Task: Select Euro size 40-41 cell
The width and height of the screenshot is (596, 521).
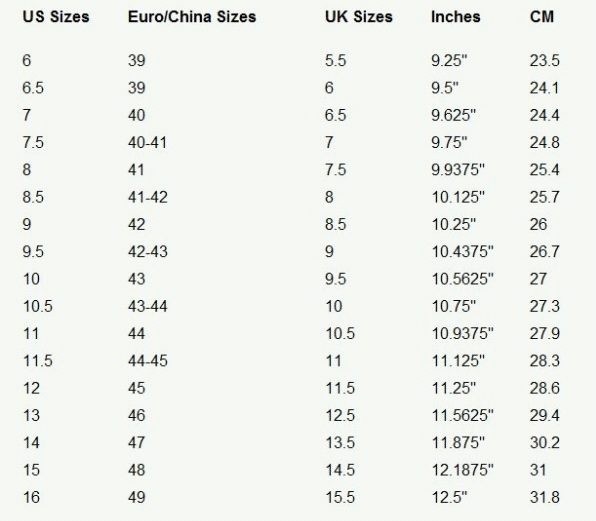Action: click(x=147, y=143)
